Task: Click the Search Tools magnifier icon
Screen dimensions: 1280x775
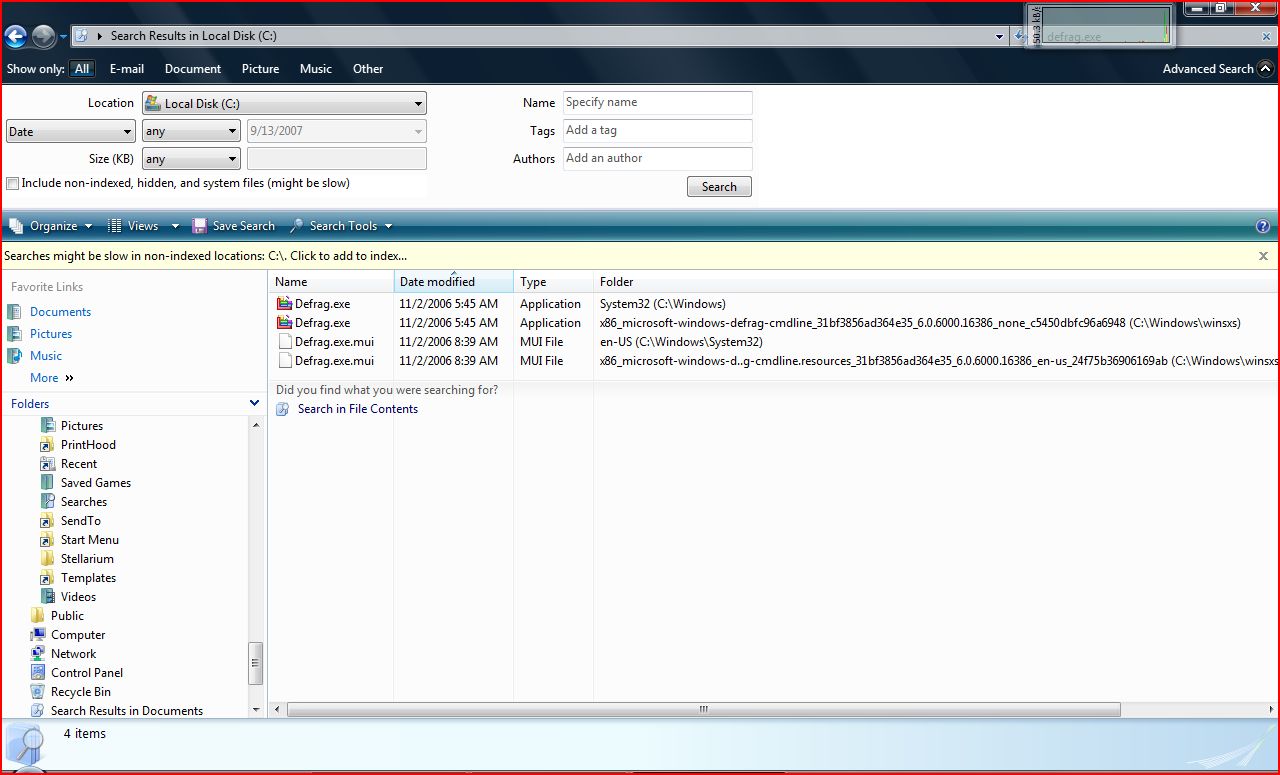Action: coord(296,226)
